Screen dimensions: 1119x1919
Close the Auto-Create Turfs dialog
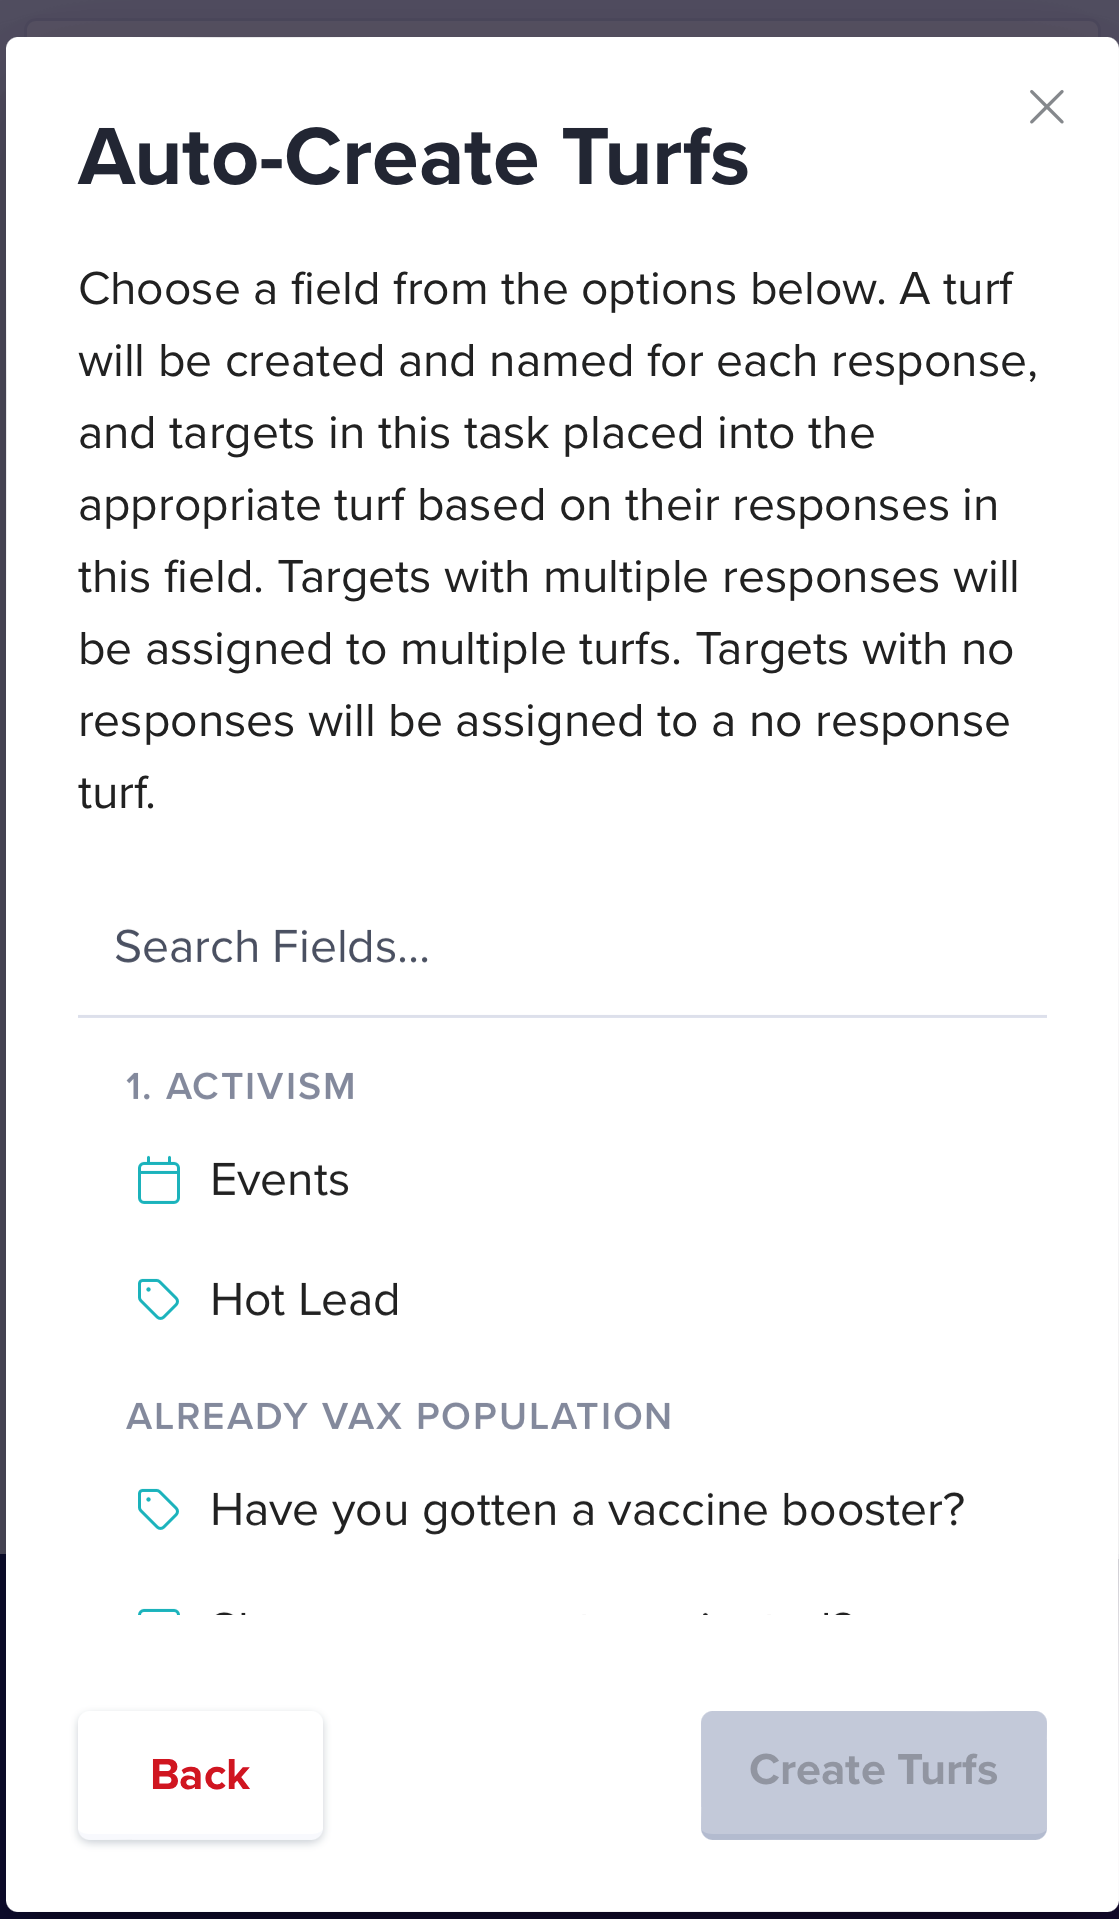click(x=1046, y=107)
